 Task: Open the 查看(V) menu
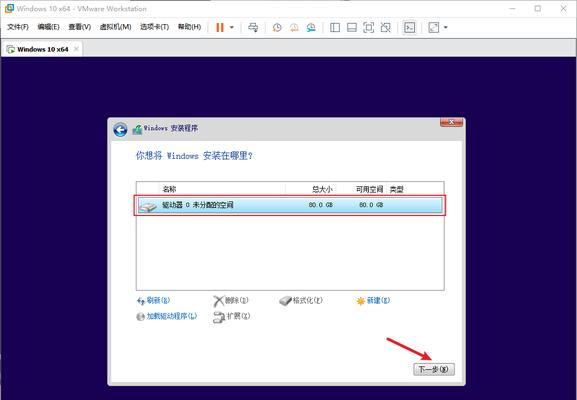pos(79,27)
